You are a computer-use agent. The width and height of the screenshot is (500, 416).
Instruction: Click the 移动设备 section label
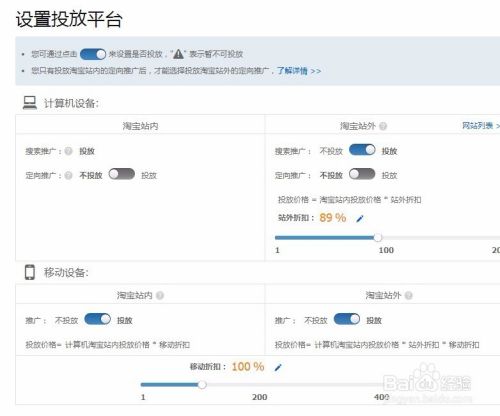point(66,273)
